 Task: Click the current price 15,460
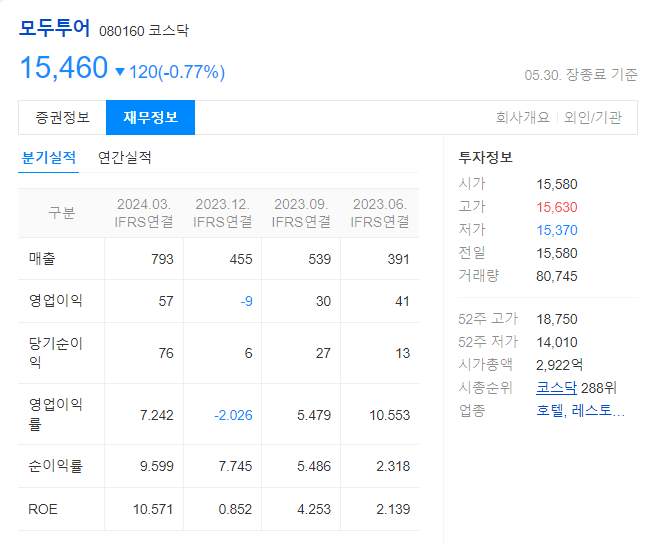coord(64,67)
